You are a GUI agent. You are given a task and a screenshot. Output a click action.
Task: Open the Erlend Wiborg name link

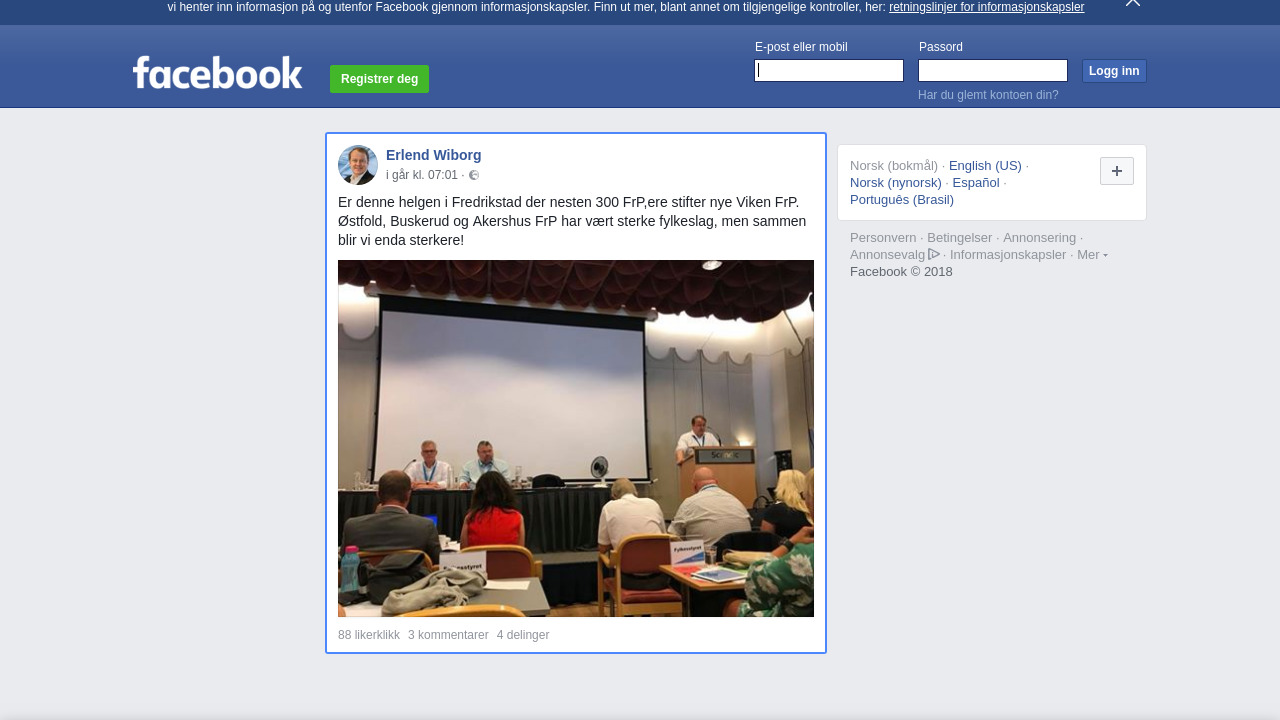point(433,155)
